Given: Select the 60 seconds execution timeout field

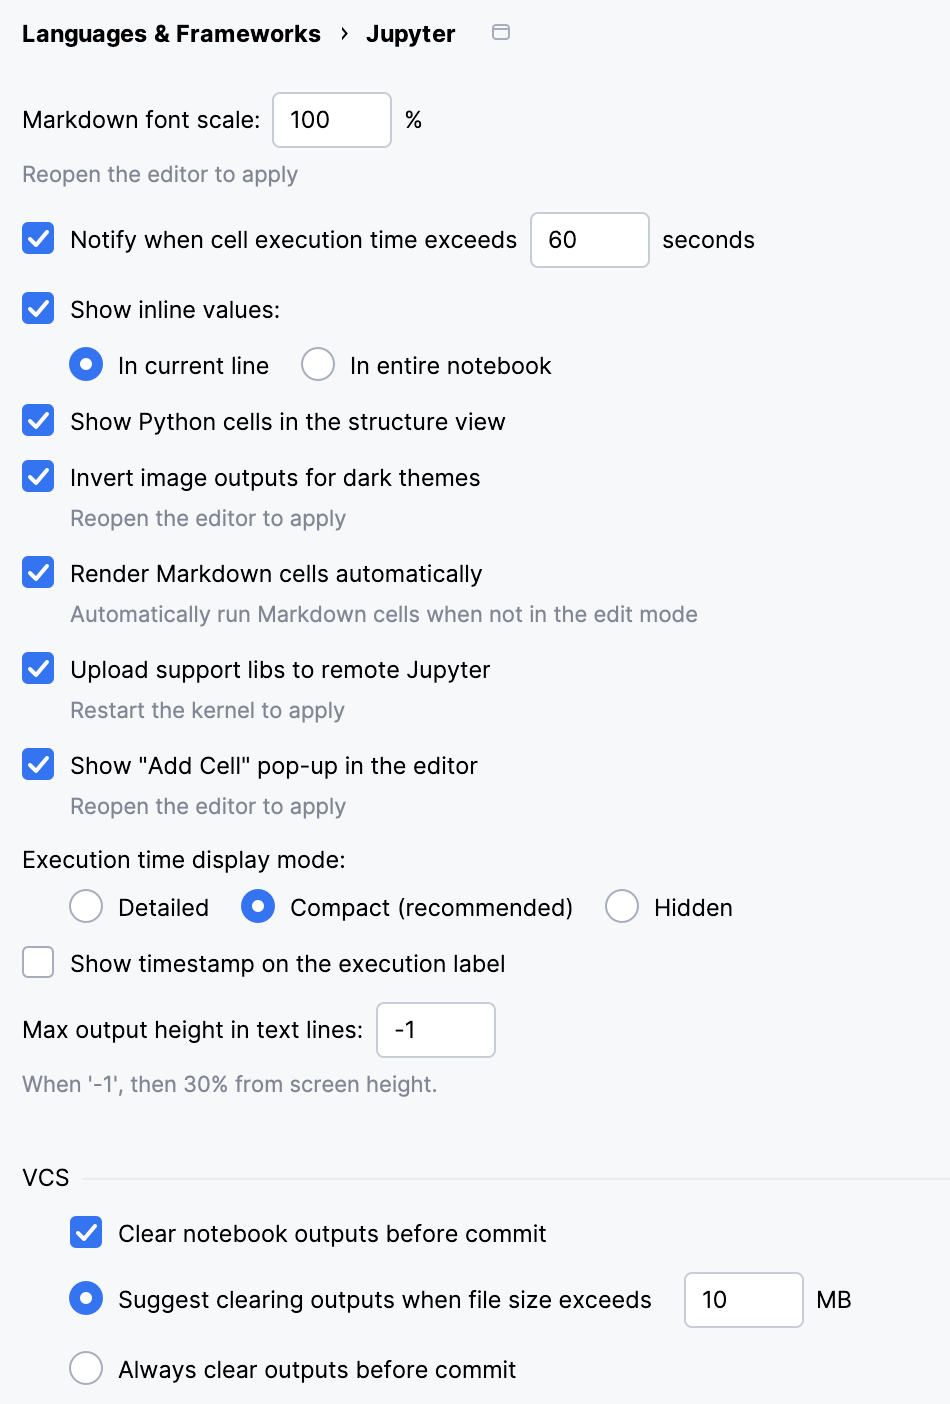Looking at the screenshot, I should click(x=589, y=239).
